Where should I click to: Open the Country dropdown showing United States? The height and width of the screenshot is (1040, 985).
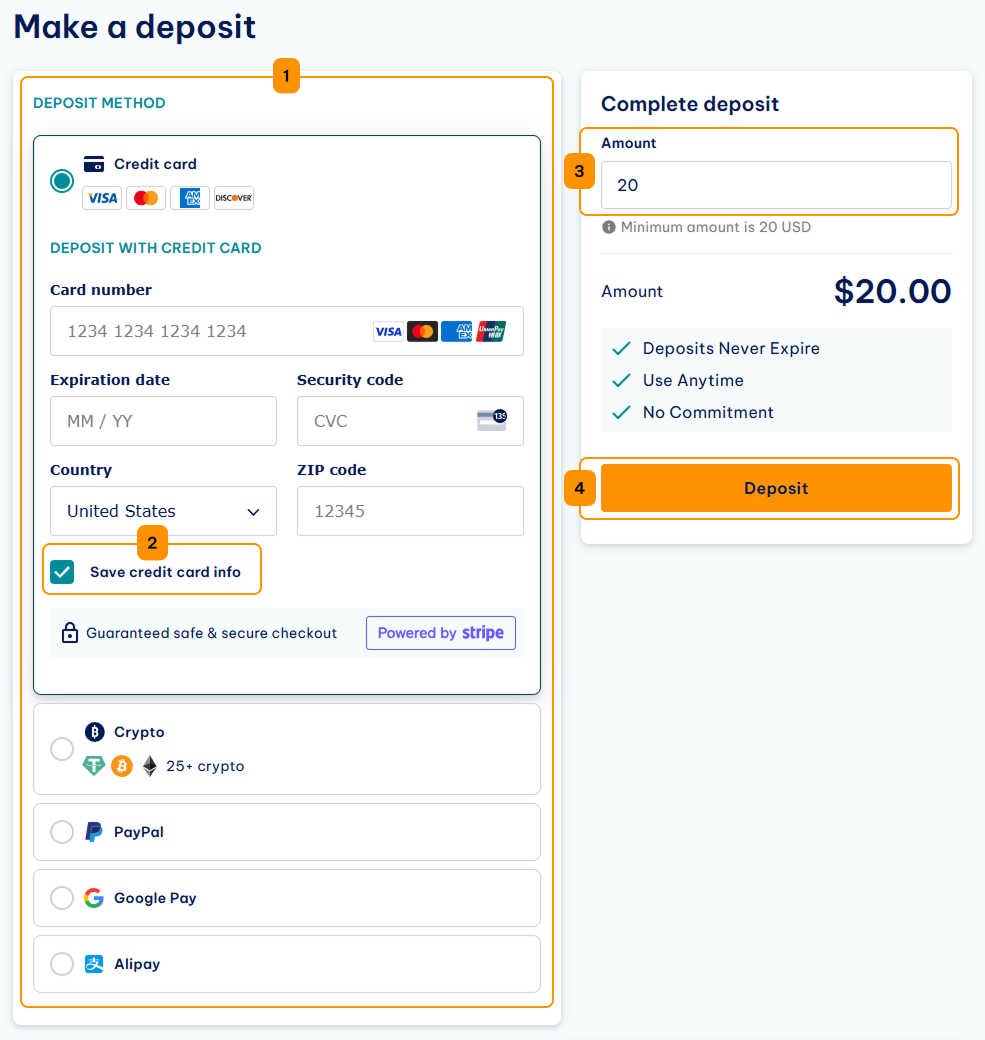163,511
